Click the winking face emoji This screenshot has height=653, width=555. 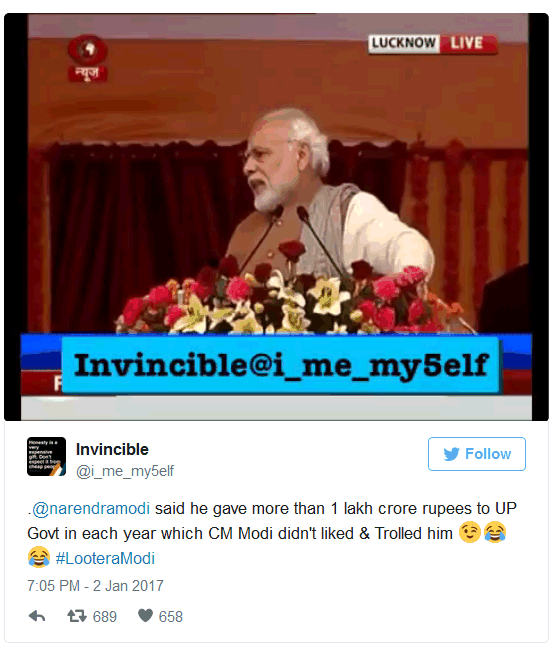[x=470, y=533]
